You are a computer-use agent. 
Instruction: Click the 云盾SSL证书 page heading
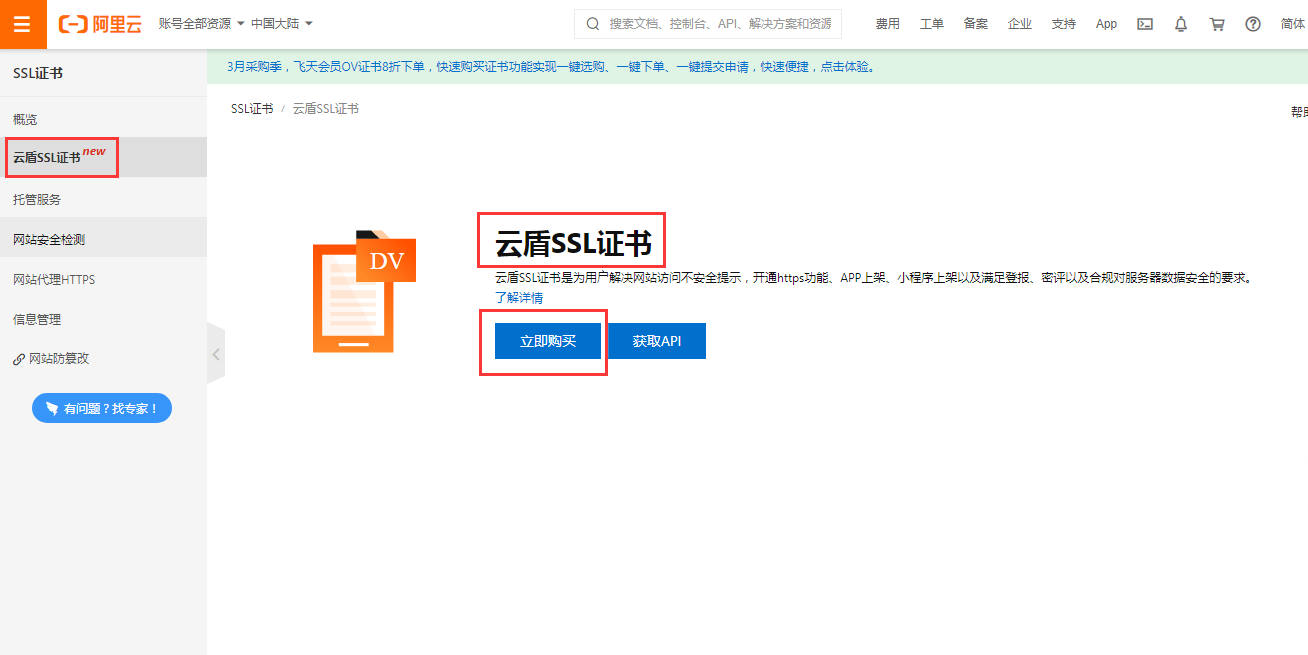573,243
